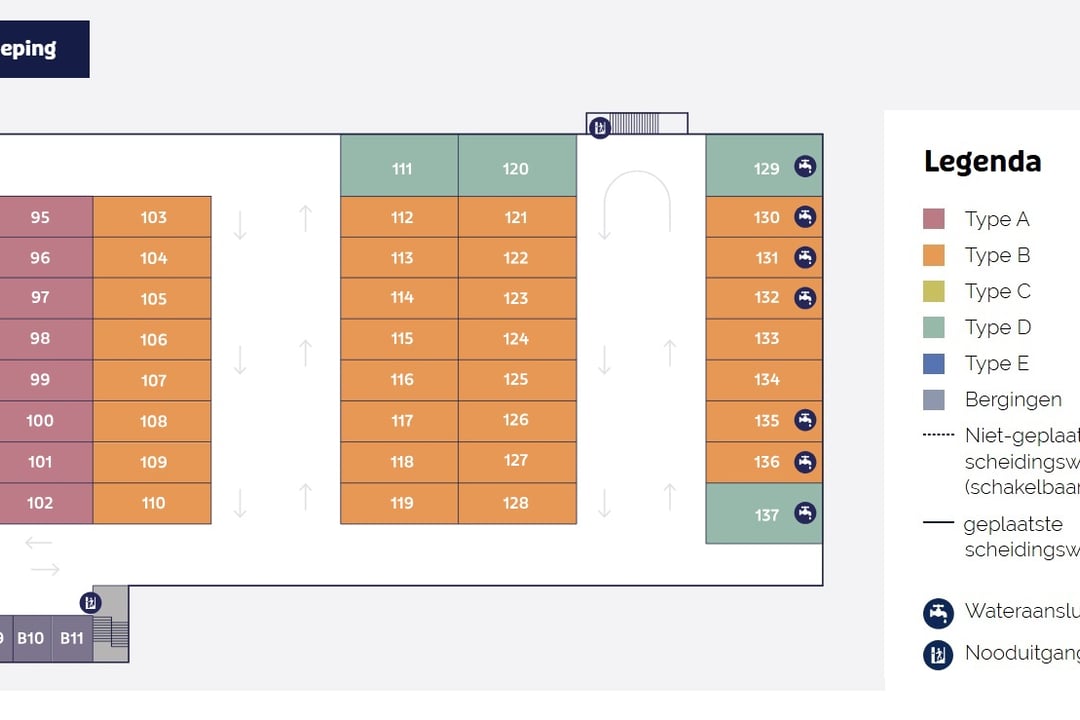Image resolution: width=1080 pixels, height=720 pixels.
Task: Click the emergency exit icon near B11
Action: (90, 603)
